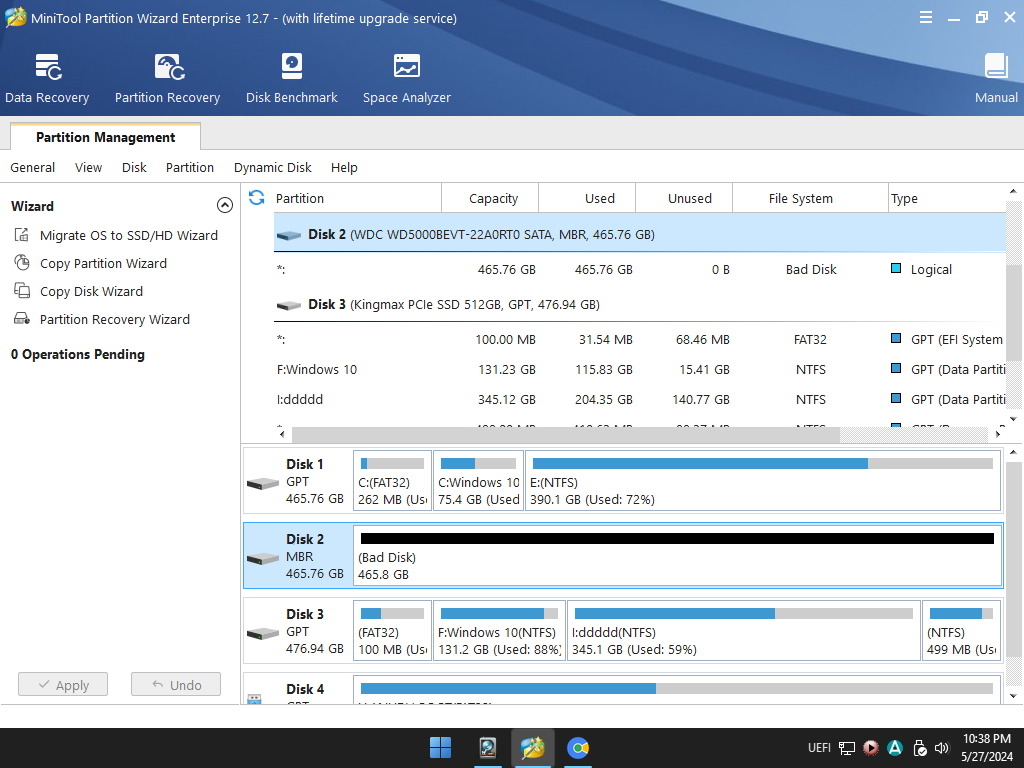Click the Partition Recovery Wizard sidebar icon
1024x768 pixels.
click(22, 319)
